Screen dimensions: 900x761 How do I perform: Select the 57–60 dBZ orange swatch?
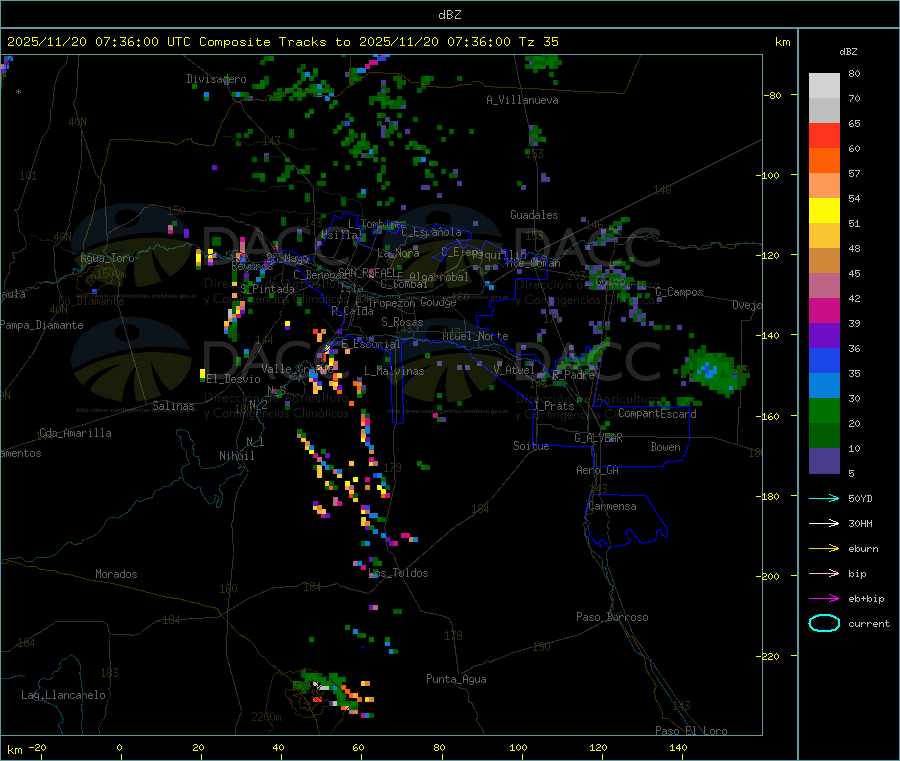pos(824,161)
